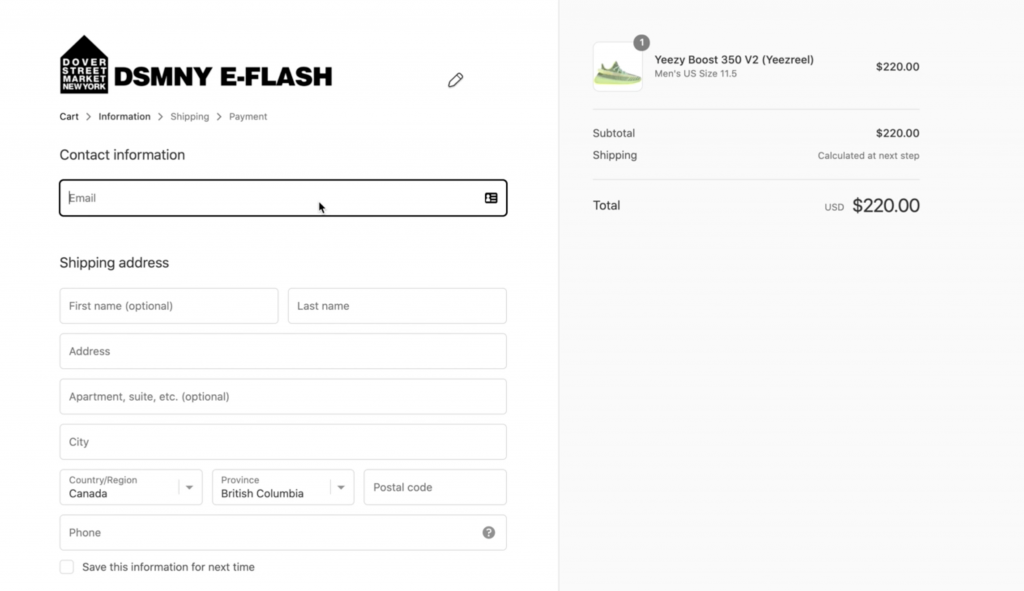This screenshot has height=591, width=1024.
Task: Click the USD currency label
Action: pyautogui.click(x=834, y=207)
